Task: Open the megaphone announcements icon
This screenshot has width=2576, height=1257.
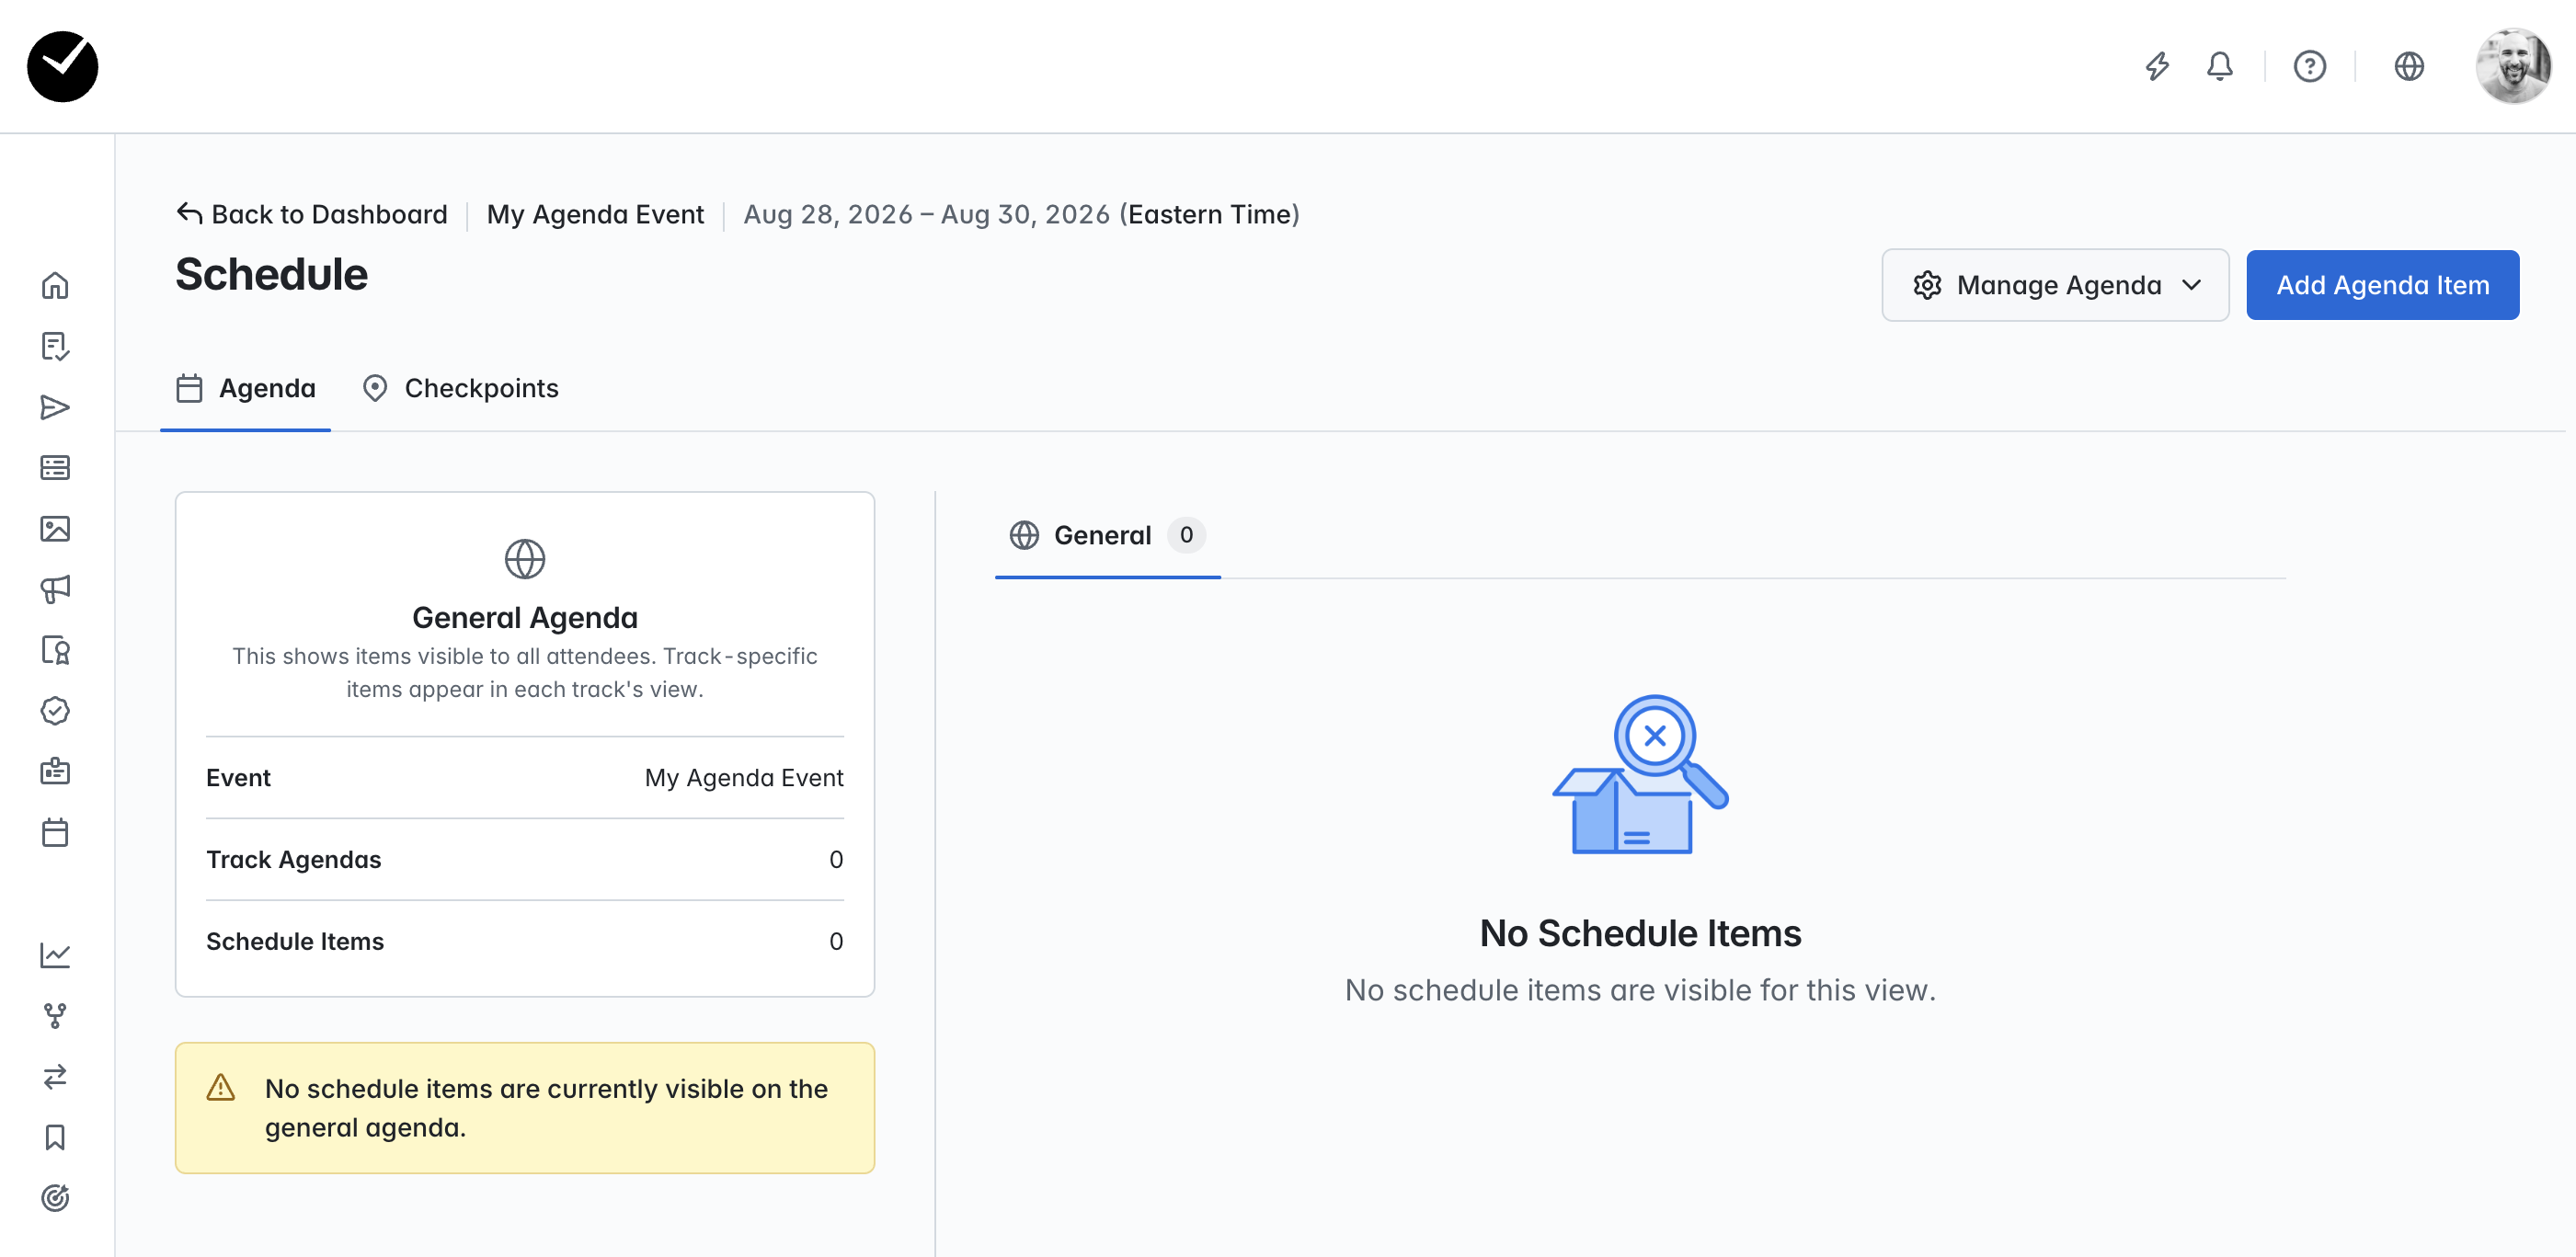Action: pyautogui.click(x=55, y=589)
